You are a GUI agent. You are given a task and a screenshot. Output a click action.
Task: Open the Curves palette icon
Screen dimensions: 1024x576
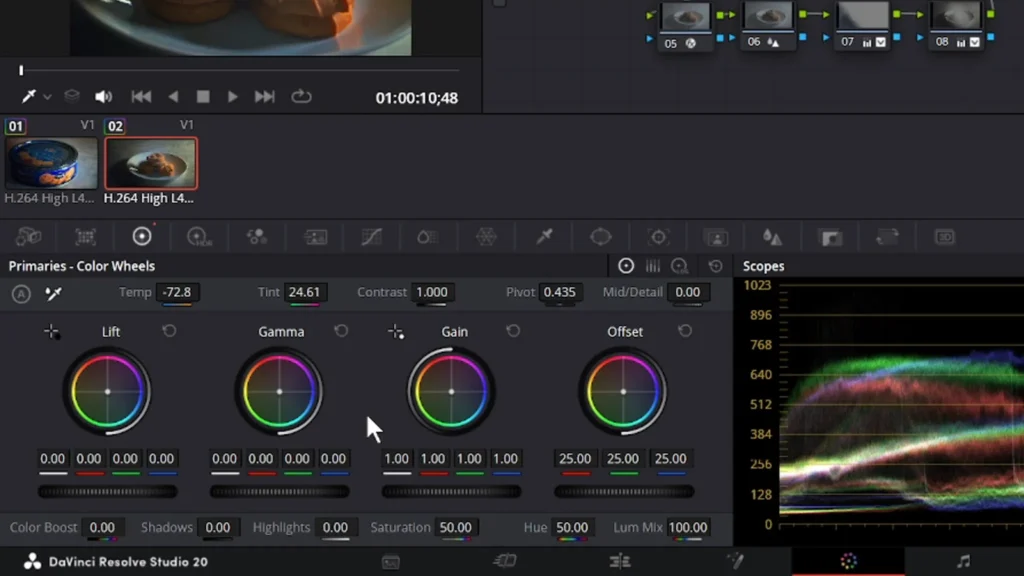[x=371, y=237]
